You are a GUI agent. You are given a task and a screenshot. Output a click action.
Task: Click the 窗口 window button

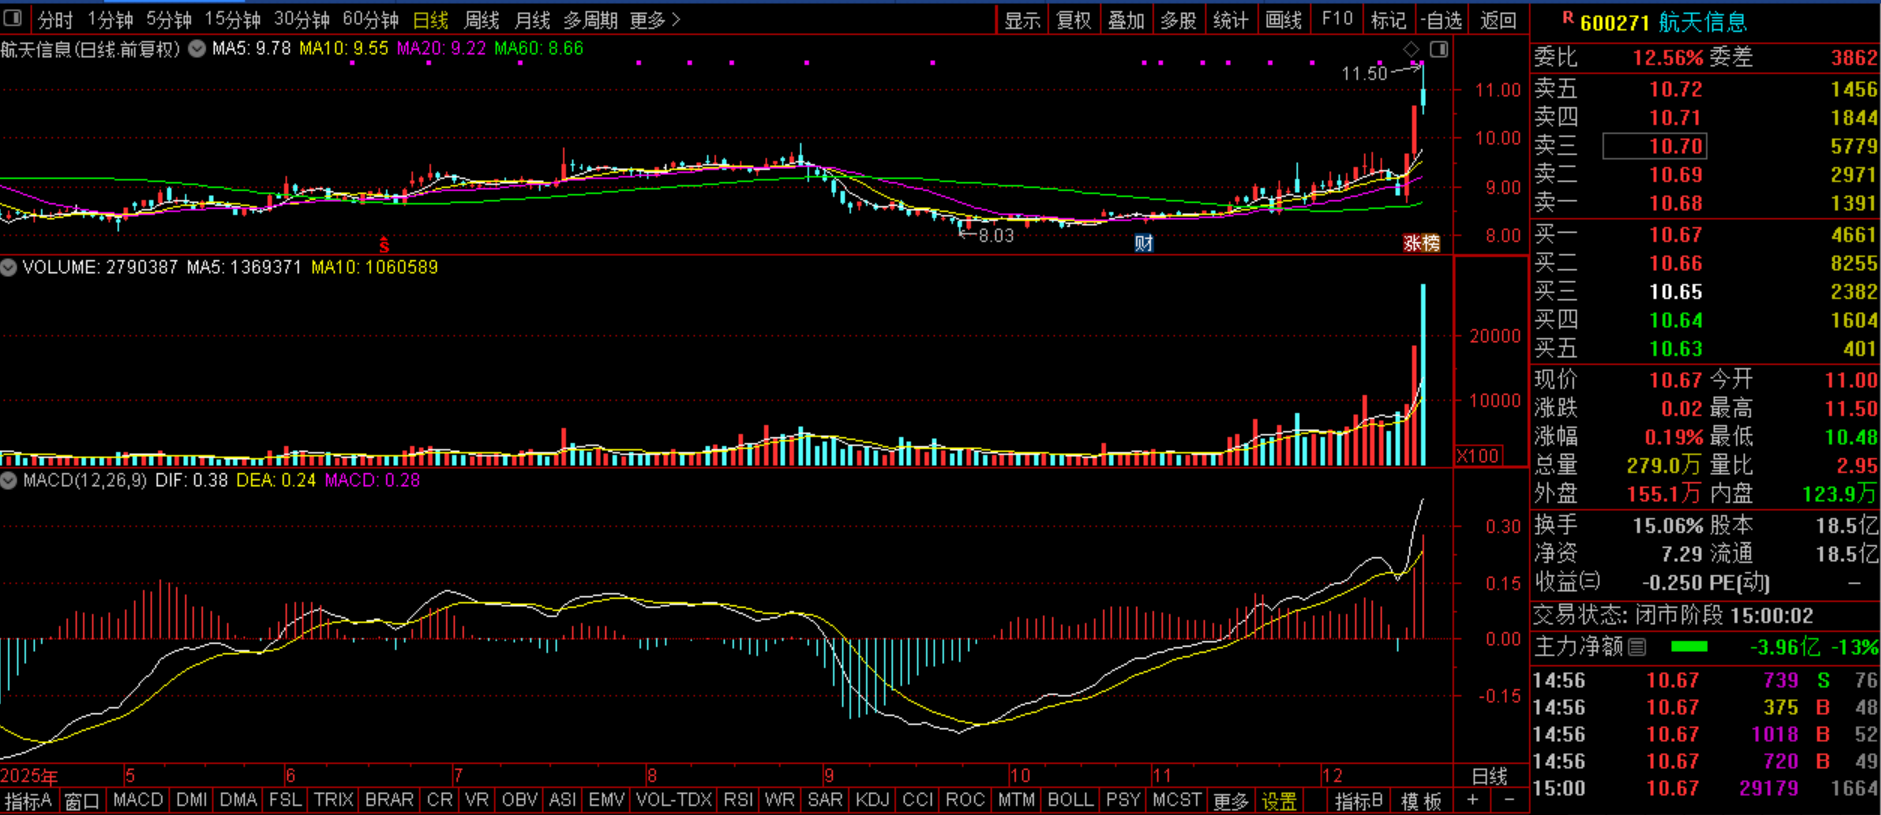[82, 801]
